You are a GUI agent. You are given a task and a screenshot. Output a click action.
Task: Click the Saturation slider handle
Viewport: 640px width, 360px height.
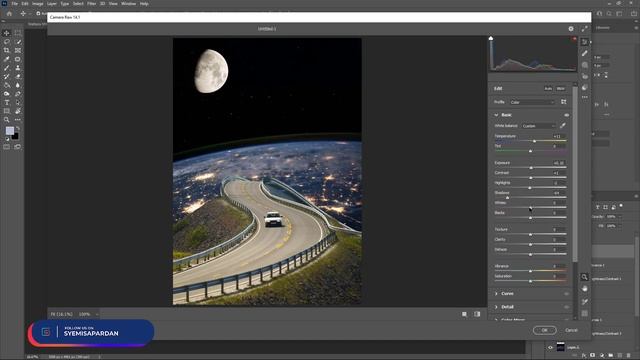(x=530, y=281)
